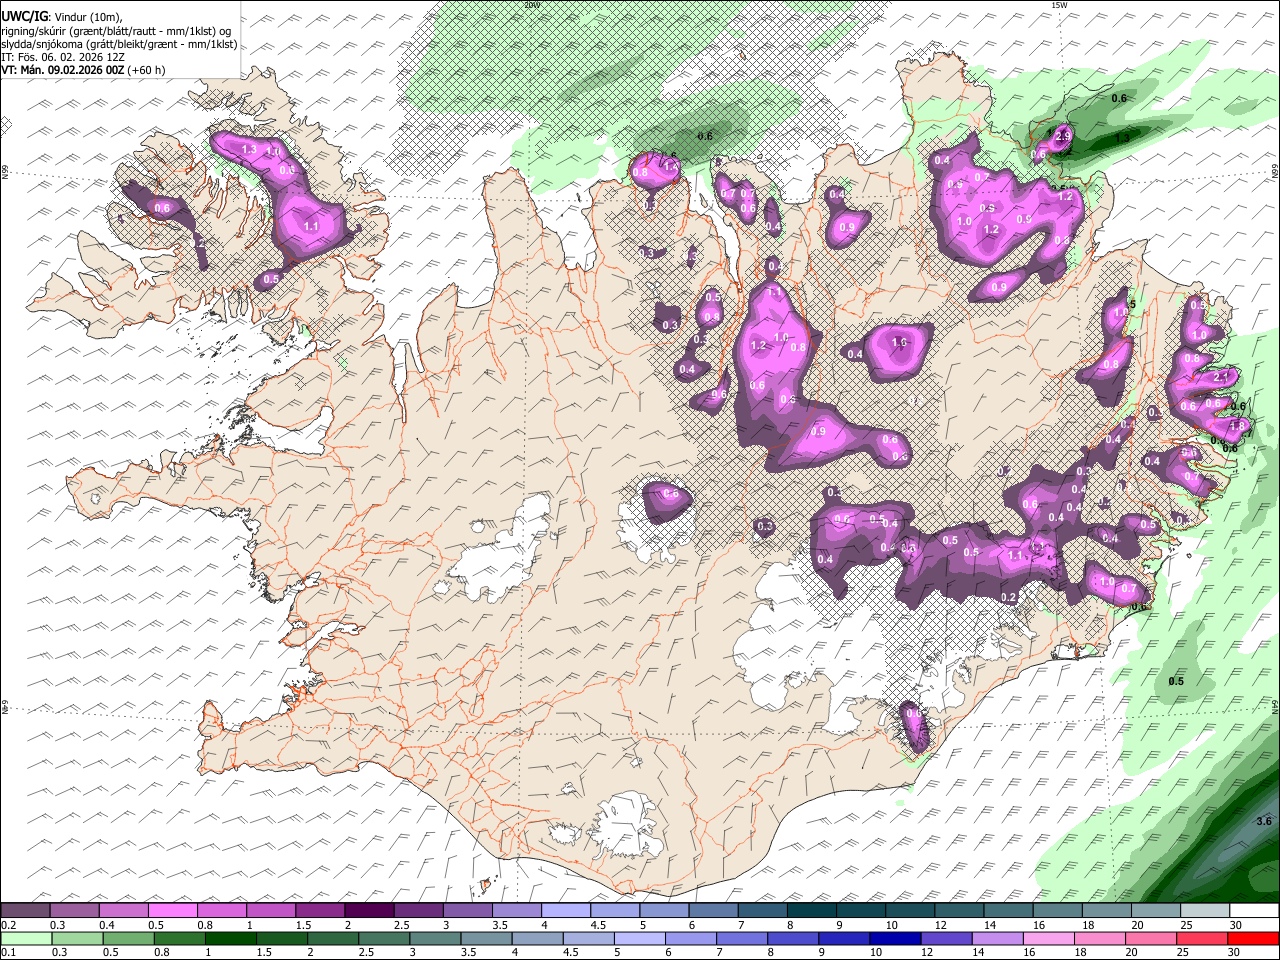Screen dimensions: 1280x960
Task: Click the '30' label of the upper legend
Action: 1235,925
